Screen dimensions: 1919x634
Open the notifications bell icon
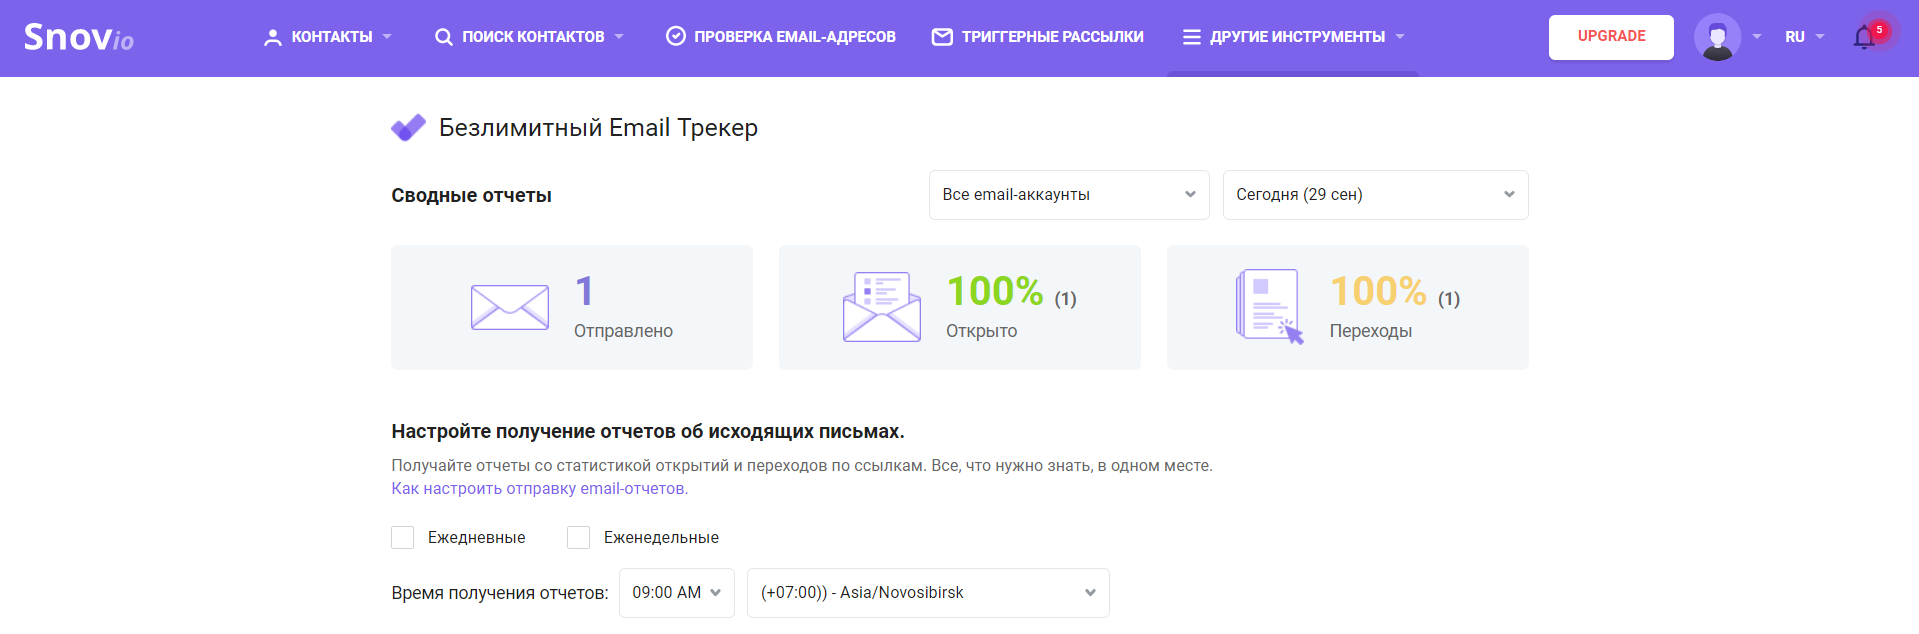click(1864, 37)
